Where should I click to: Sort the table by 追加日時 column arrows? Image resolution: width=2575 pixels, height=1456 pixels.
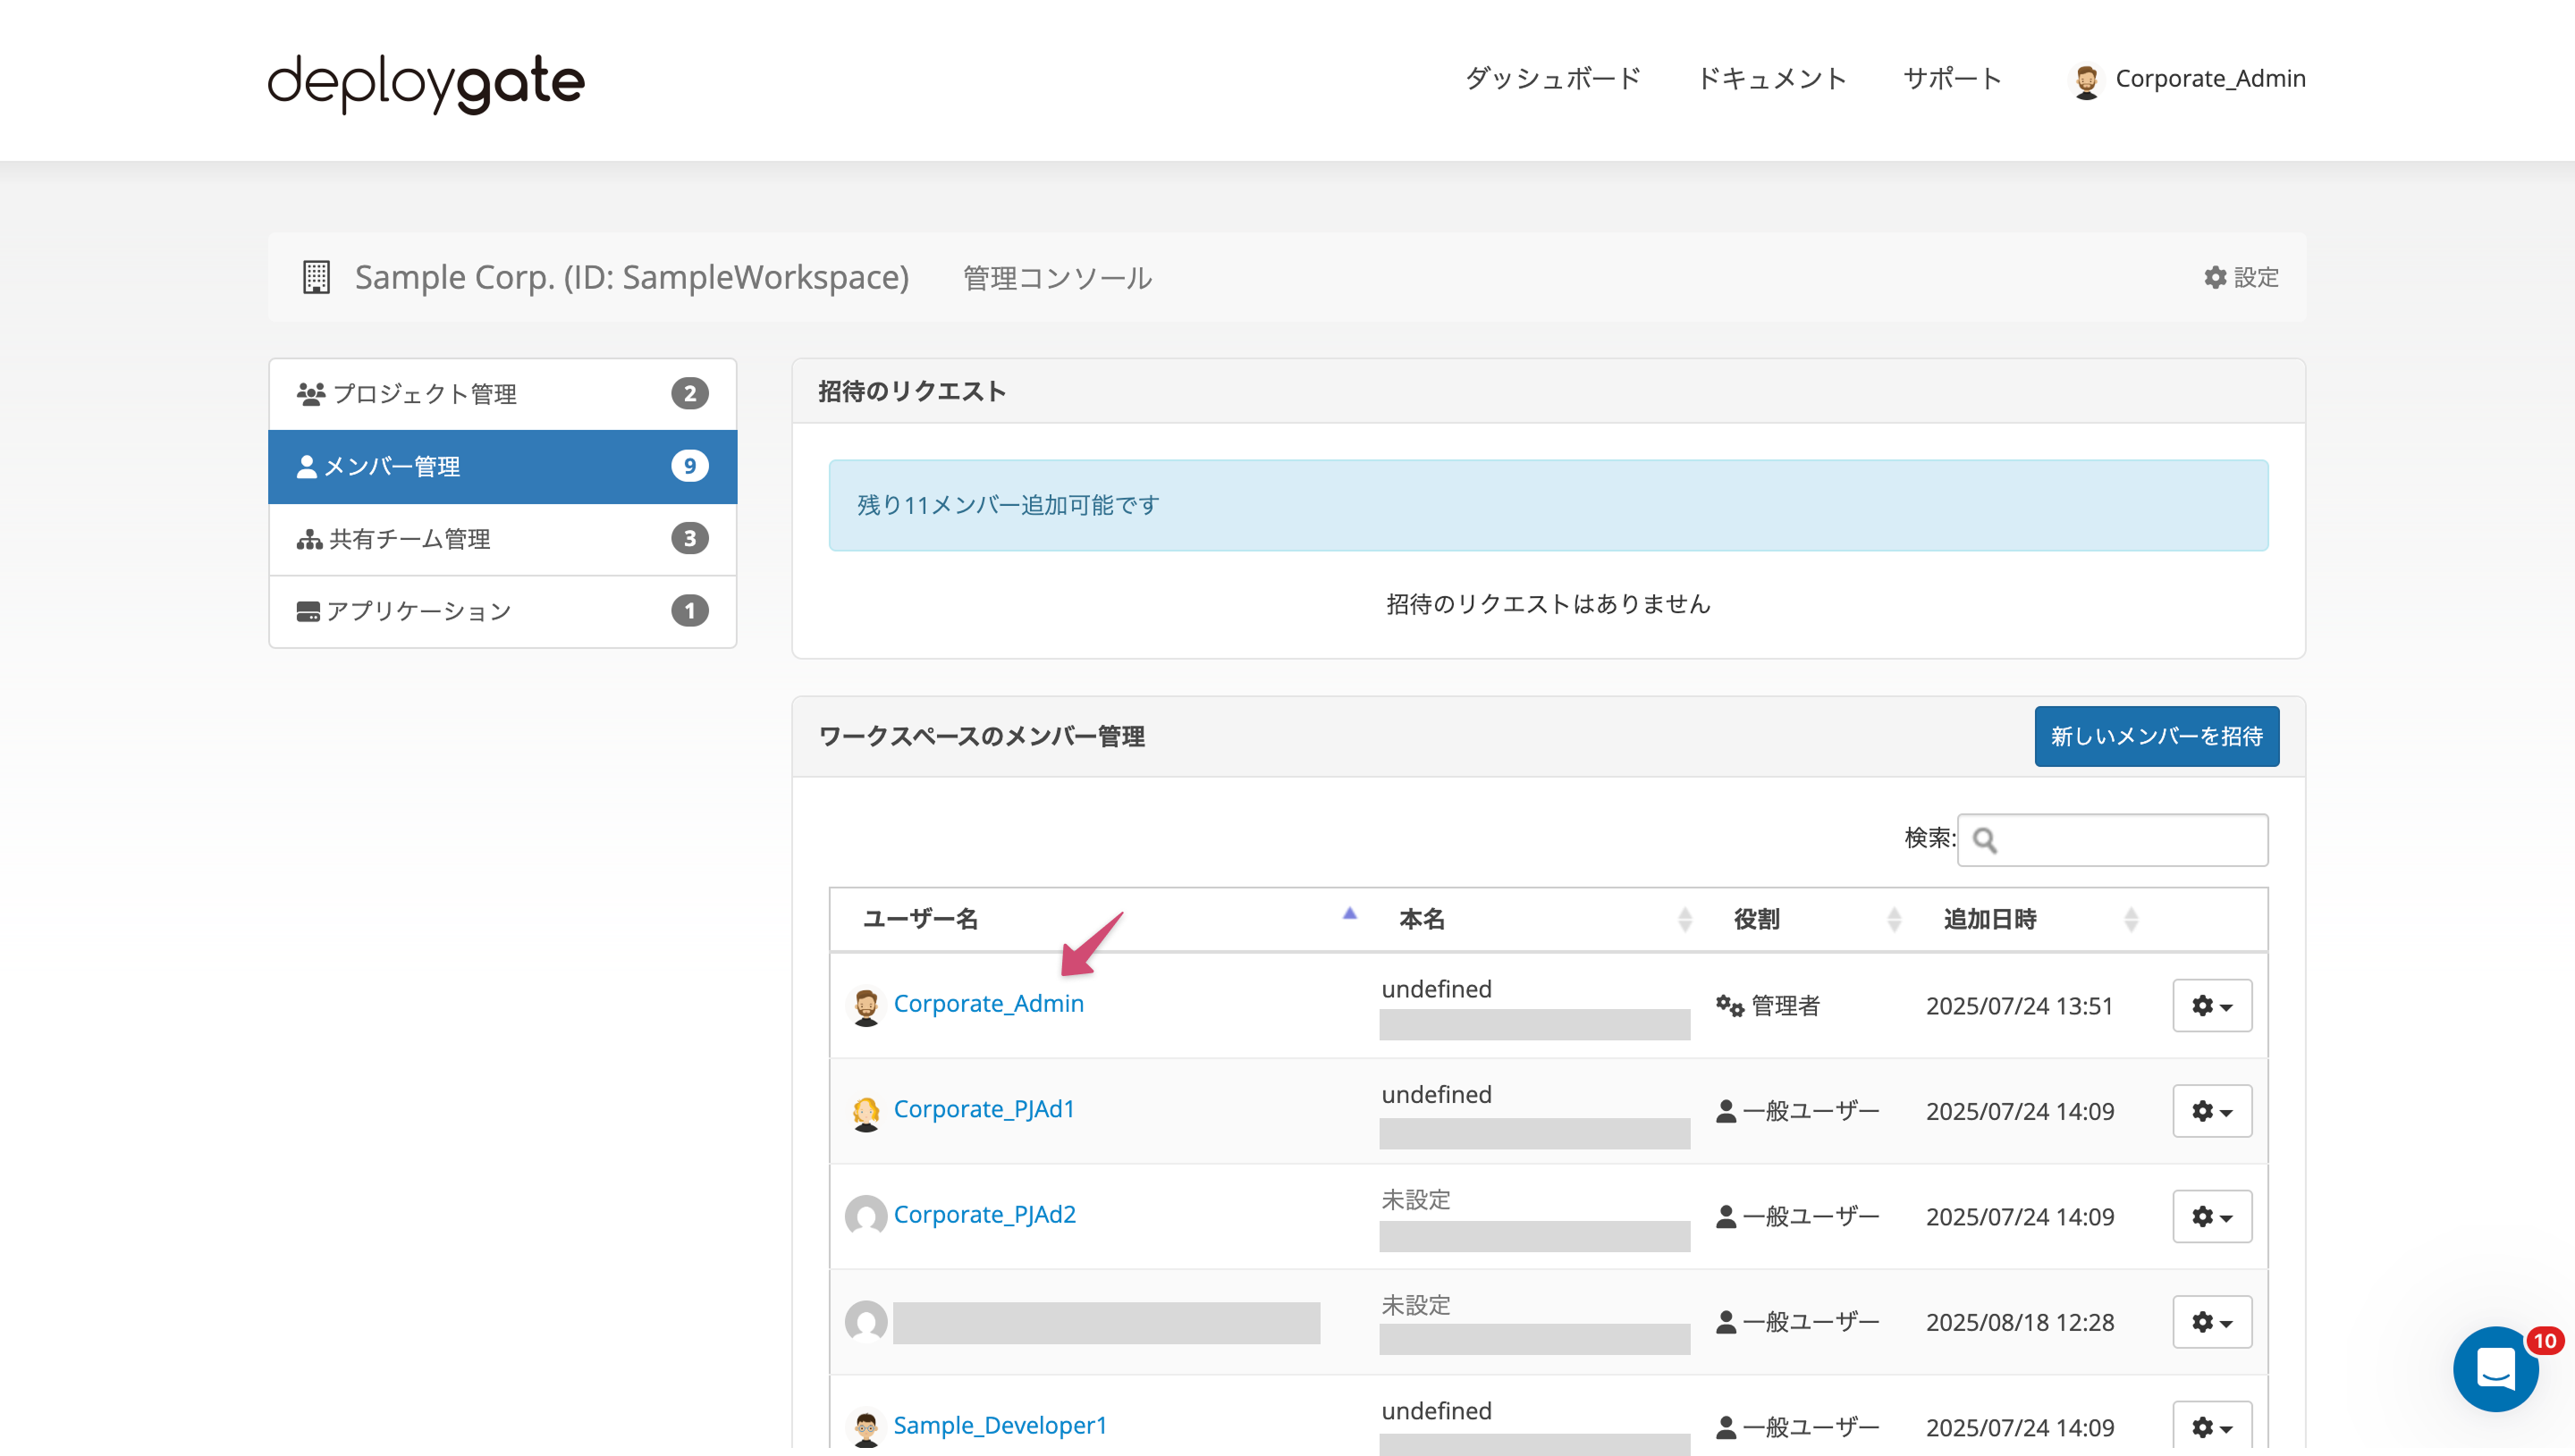tap(2134, 919)
